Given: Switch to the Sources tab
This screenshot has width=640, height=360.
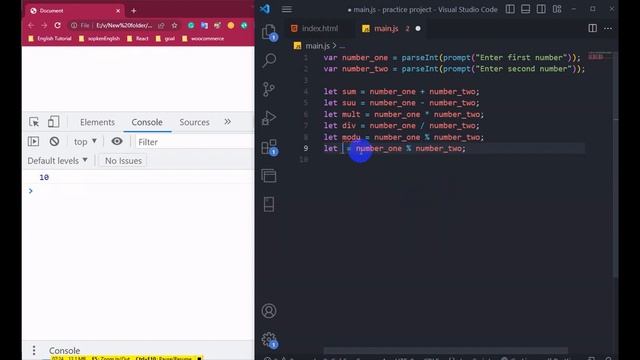Looking at the screenshot, I should pos(194,122).
